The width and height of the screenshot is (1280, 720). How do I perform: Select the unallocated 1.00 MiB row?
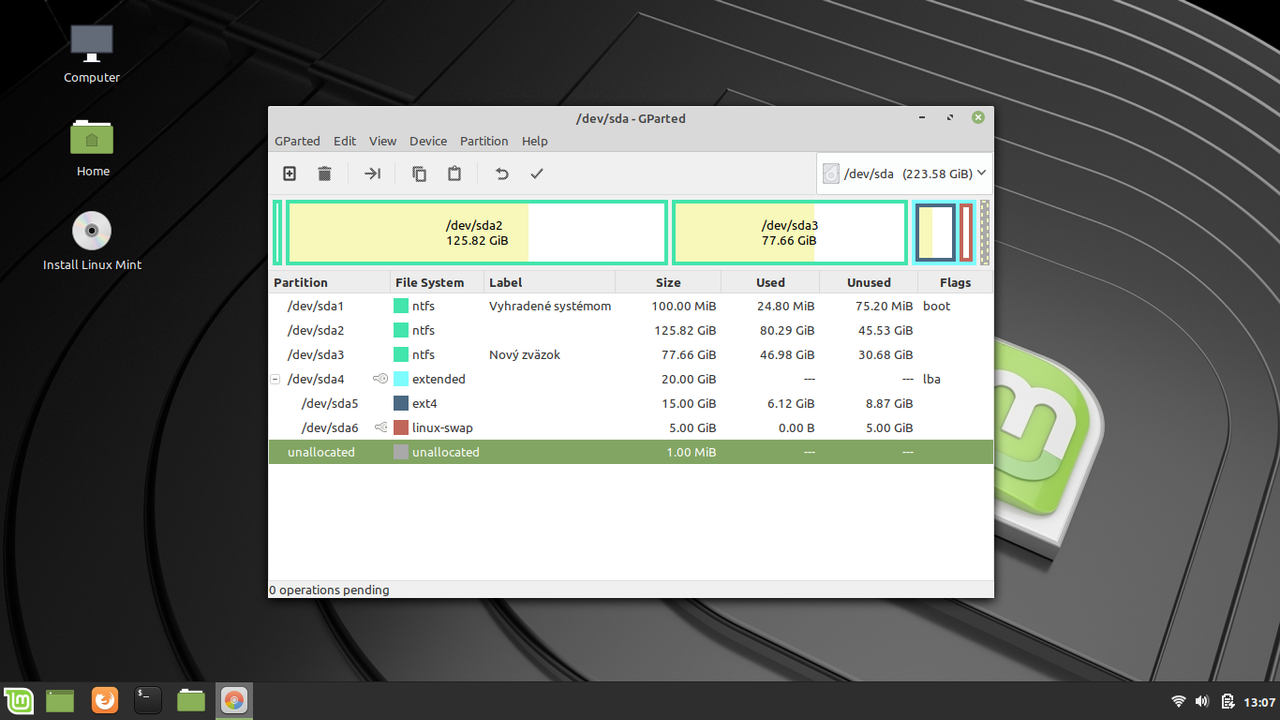(x=631, y=452)
